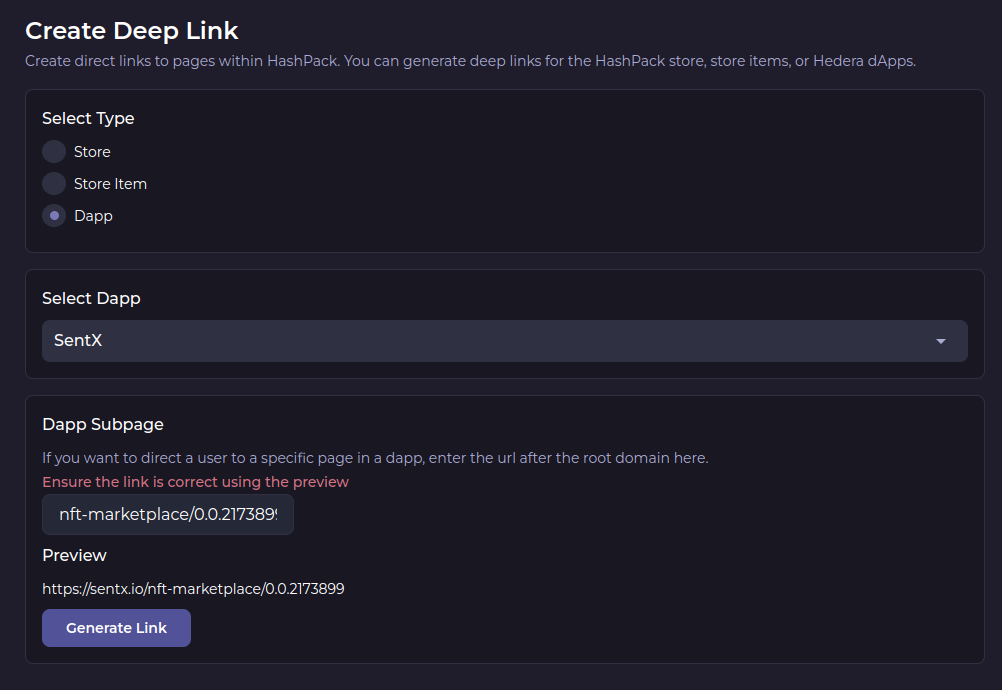Click the SentX selected value text
Viewport: 1002px width, 690px height.
click(x=78, y=341)
